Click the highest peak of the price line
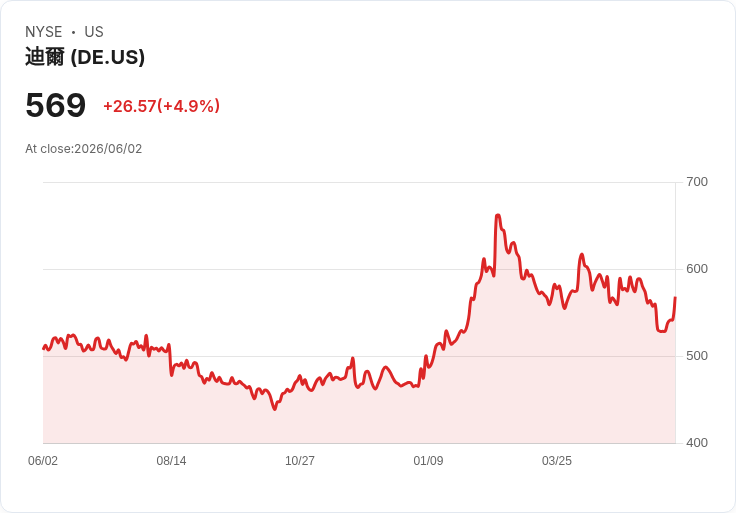 [x=498, y=215]
